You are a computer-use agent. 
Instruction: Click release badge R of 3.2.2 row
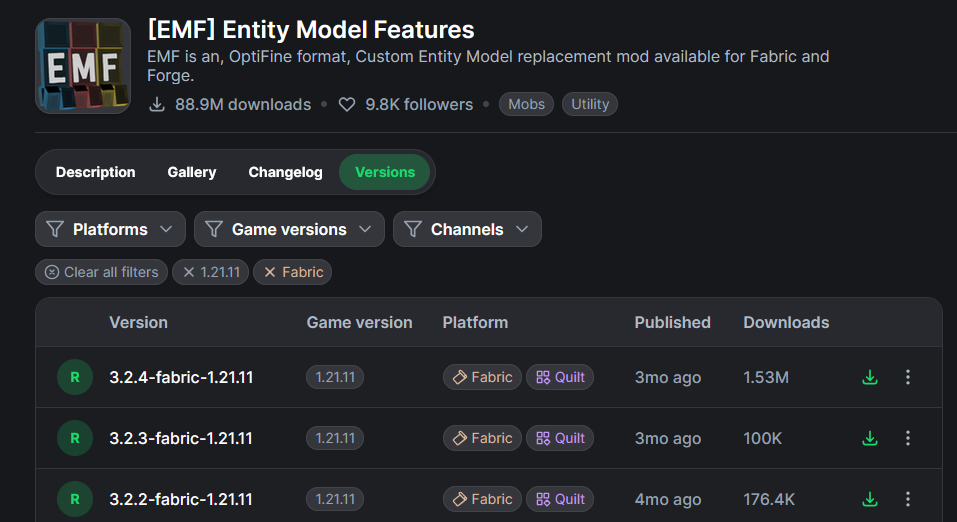[75, 499]
